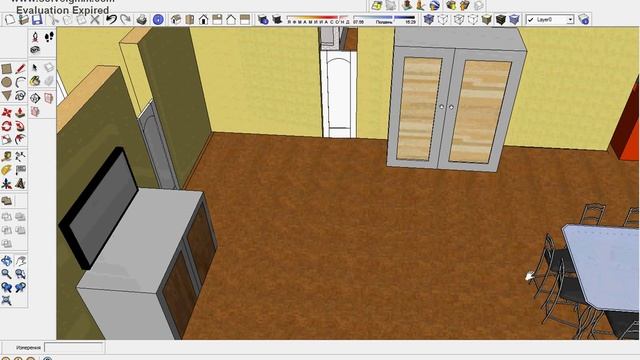Viewport: 640px width, 360px height.
Task: Pick the 3D Text tool
Action: point(20,184)
